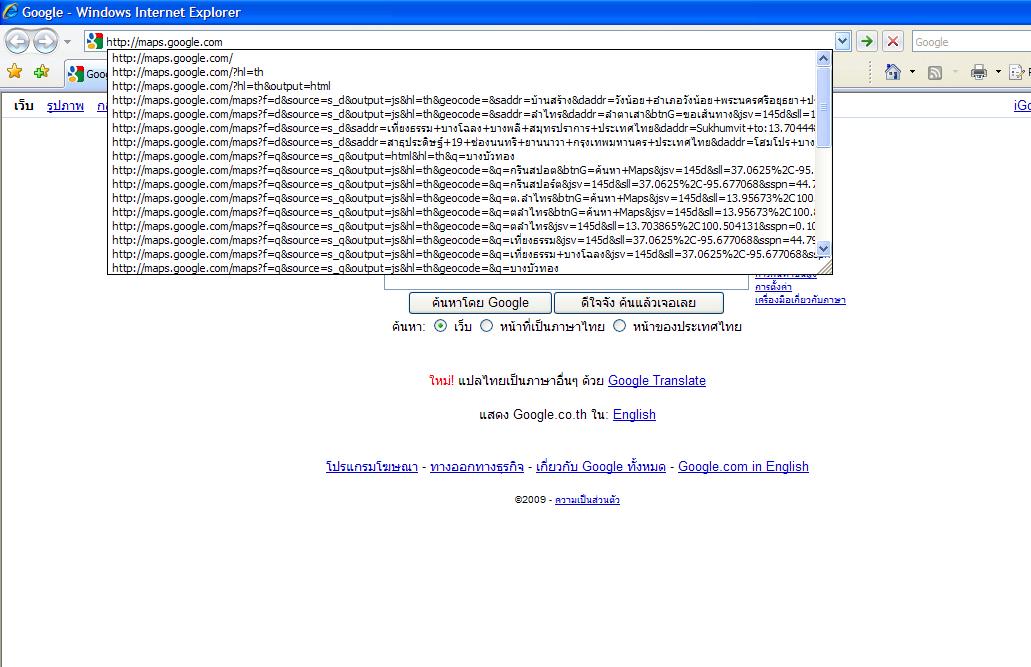Open the ความเป็นส่วนตัว privacy link

pyautogui.click(x=587, y=500)
